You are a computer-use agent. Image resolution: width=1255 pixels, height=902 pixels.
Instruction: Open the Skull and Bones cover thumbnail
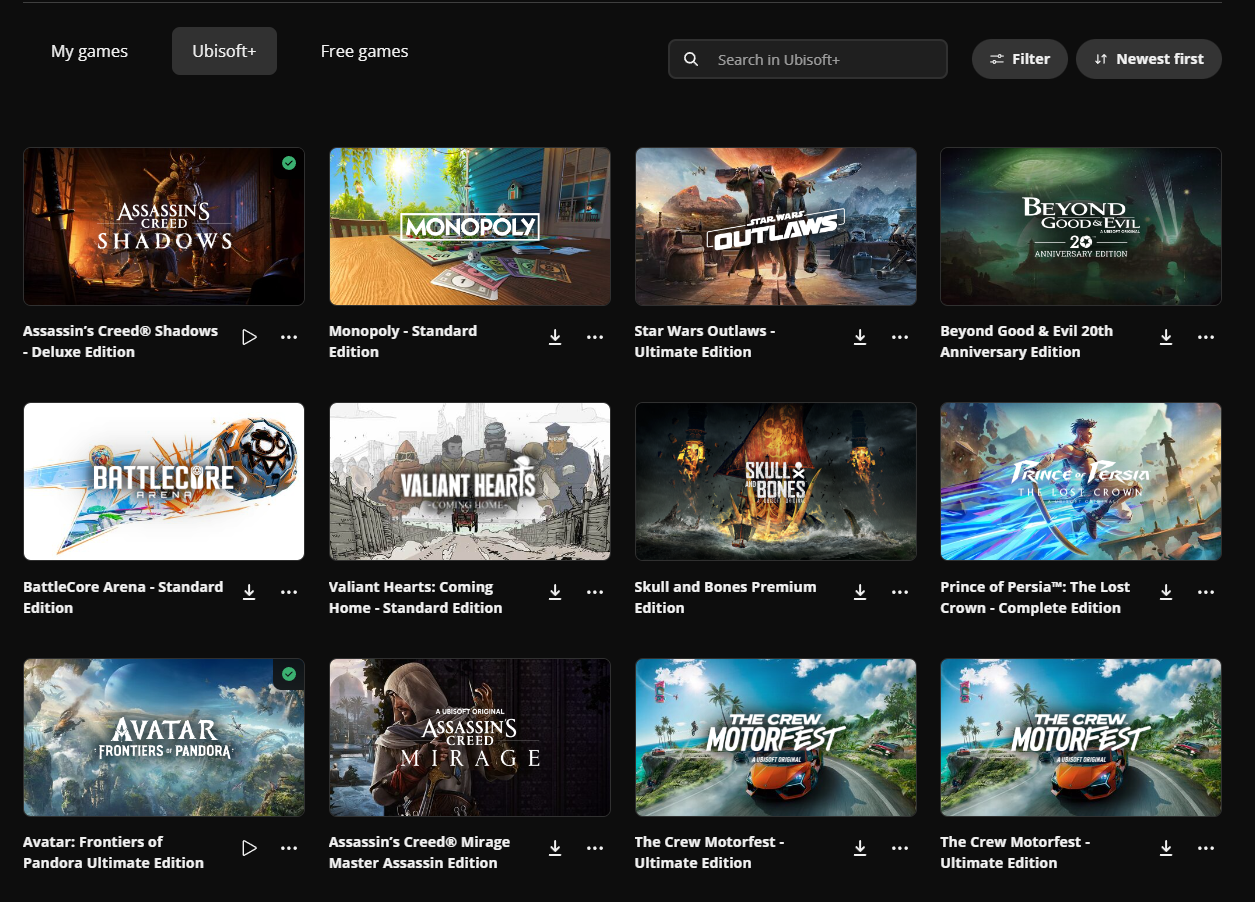[x=775, y=481]
